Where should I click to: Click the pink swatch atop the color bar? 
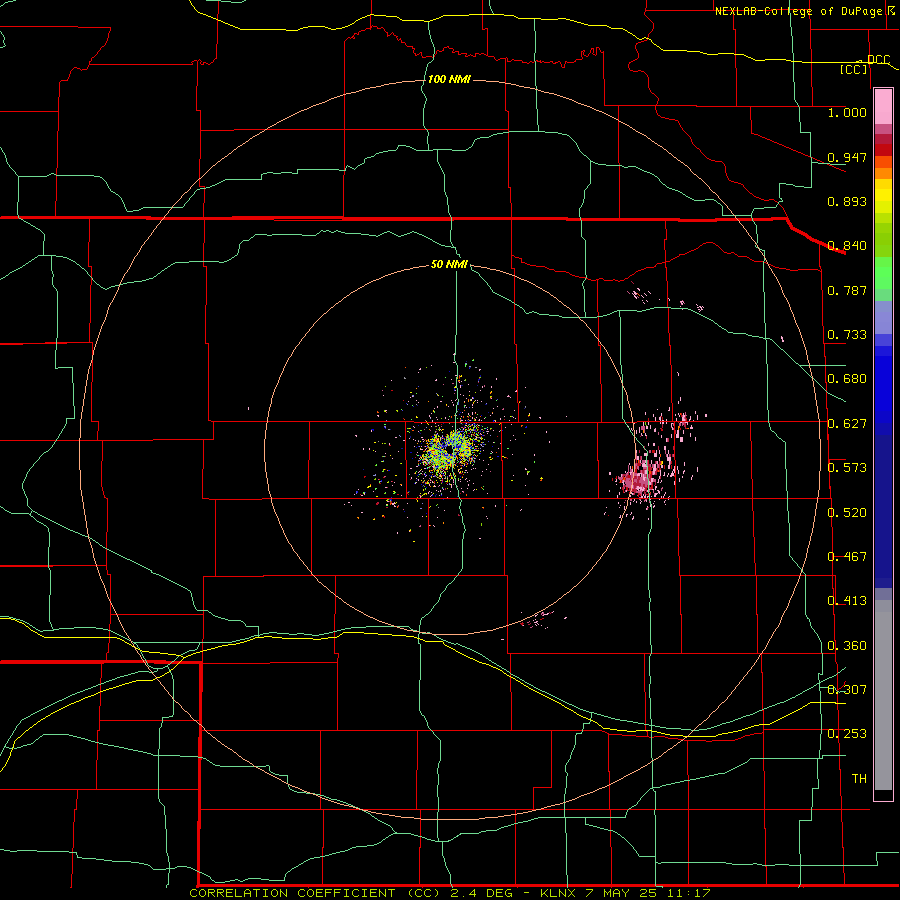(x=883, y=107)
